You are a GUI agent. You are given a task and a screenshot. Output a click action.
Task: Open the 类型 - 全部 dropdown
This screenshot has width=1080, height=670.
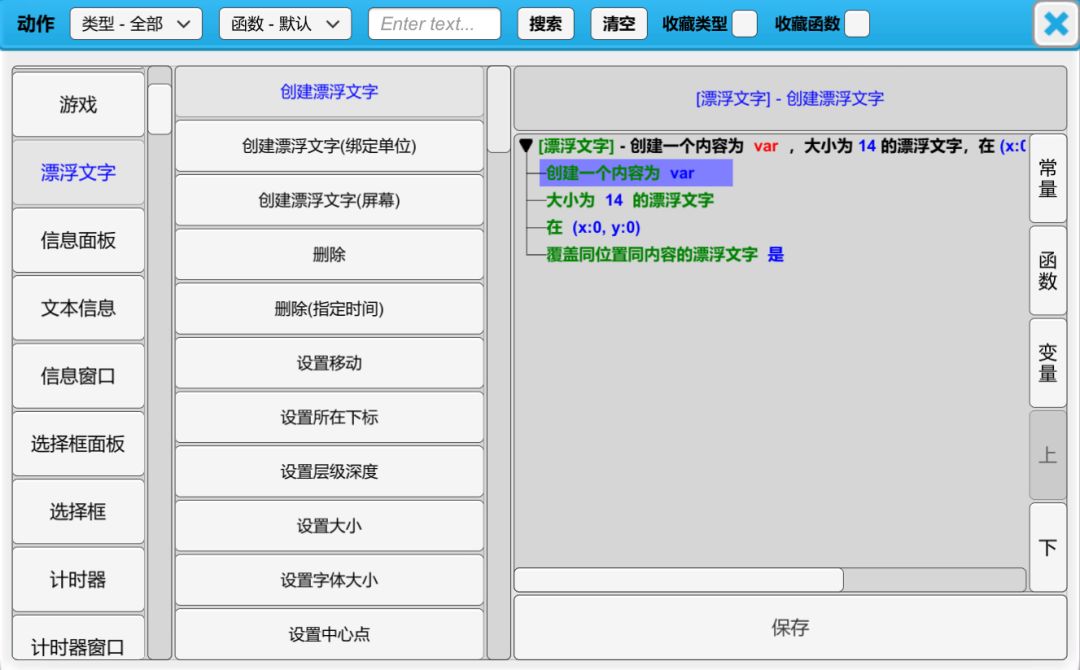tap(136, 24)
